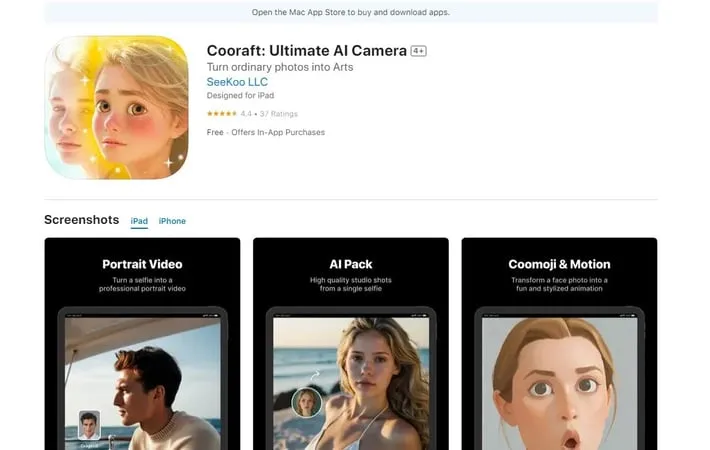Click the Cooraft: Ultimate AI Camera title
Screen dimensions: 710x450
click(x=305, y=50)
